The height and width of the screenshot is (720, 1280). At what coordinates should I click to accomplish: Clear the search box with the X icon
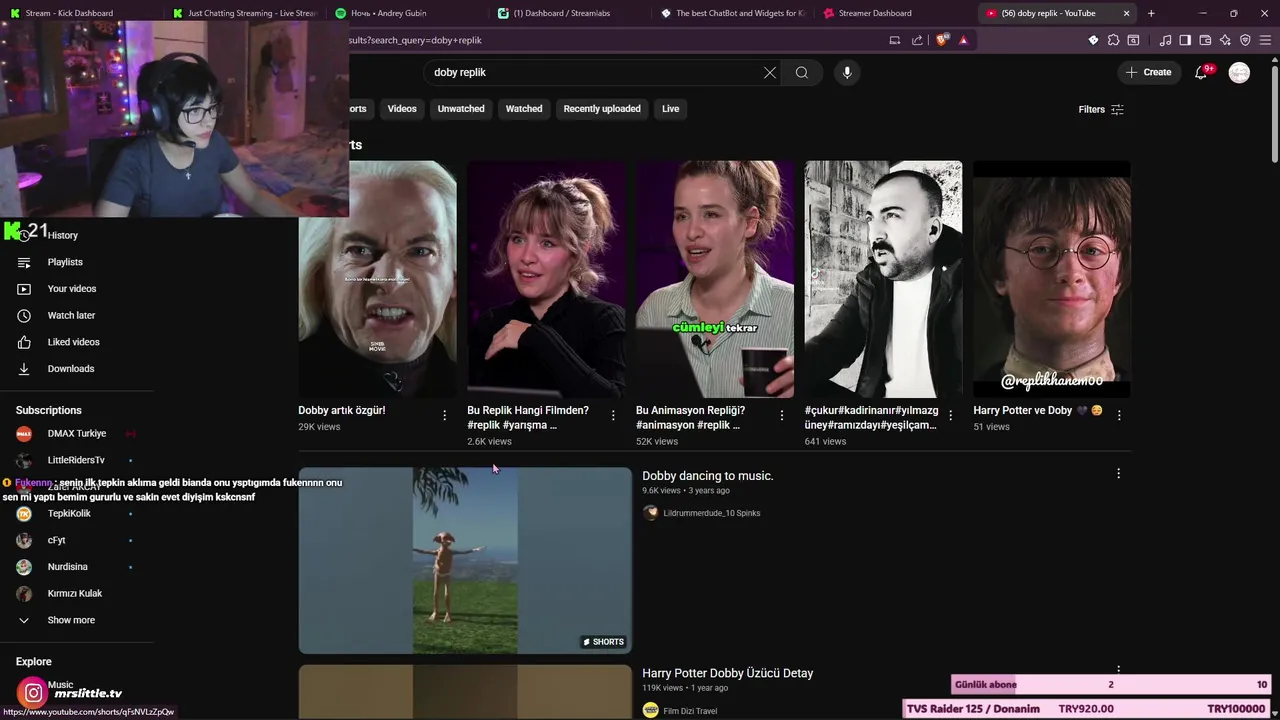pos(770,72)
